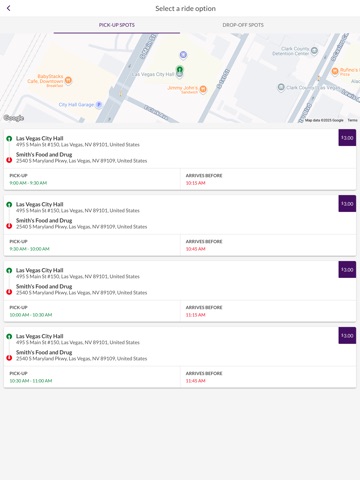Tap Clark County Detention Center map marker
Image resolution: width=360 pixels, height=480 pixels.
[314, 51]
